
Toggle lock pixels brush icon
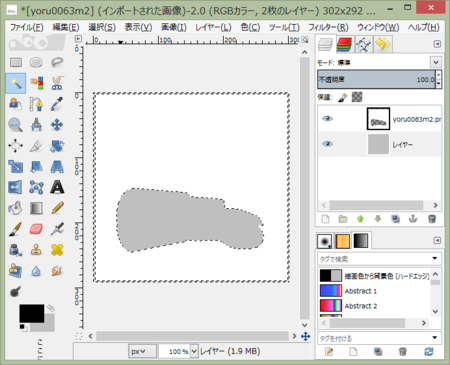[x=343, y=97]
